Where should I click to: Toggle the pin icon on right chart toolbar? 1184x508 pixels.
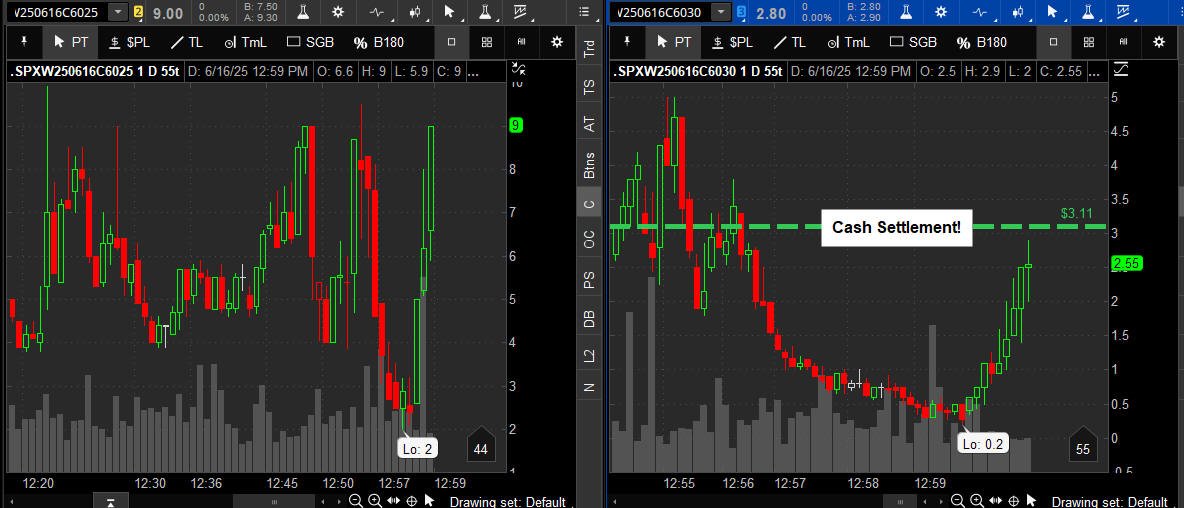626,42
